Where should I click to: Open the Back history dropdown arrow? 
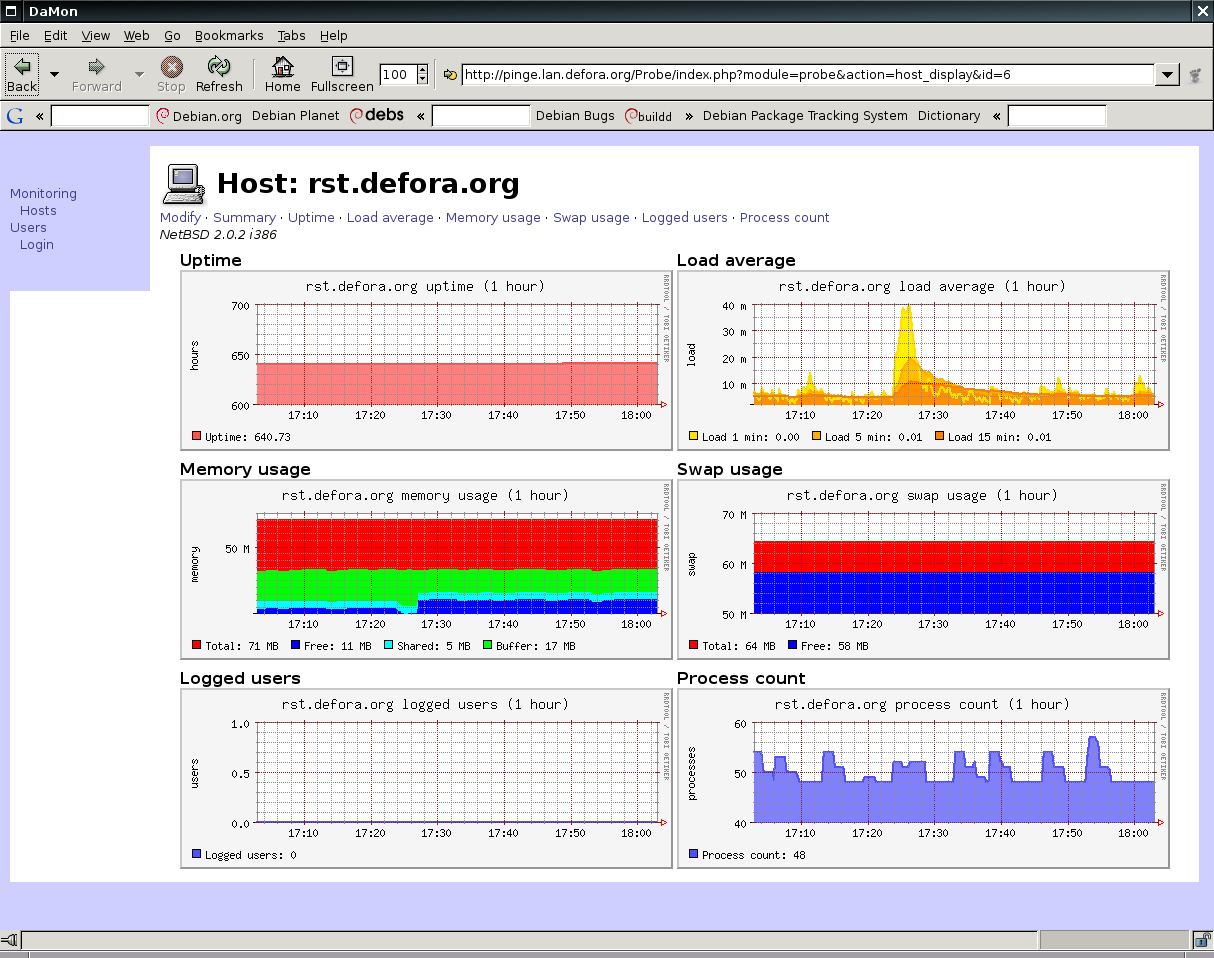pos(54,74)
